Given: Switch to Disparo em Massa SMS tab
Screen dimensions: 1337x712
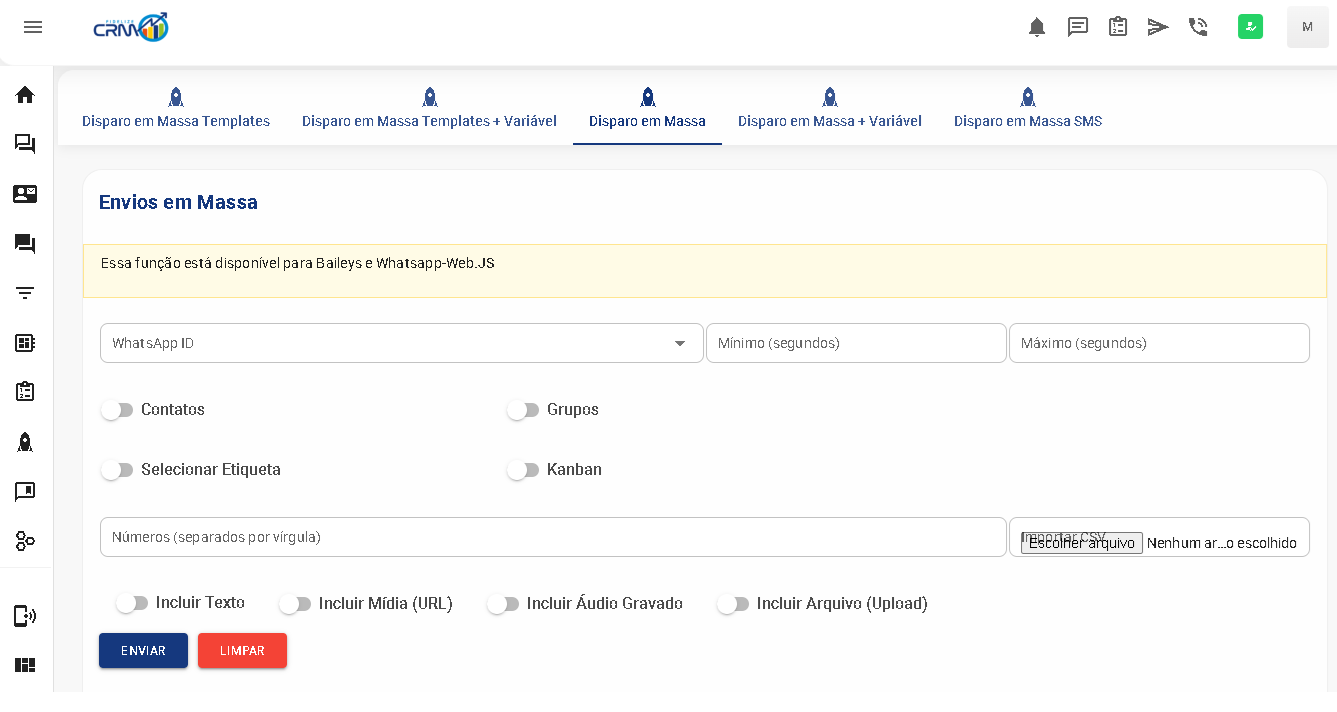Looking at the screenshot, I should click(x=1027, y=120).
